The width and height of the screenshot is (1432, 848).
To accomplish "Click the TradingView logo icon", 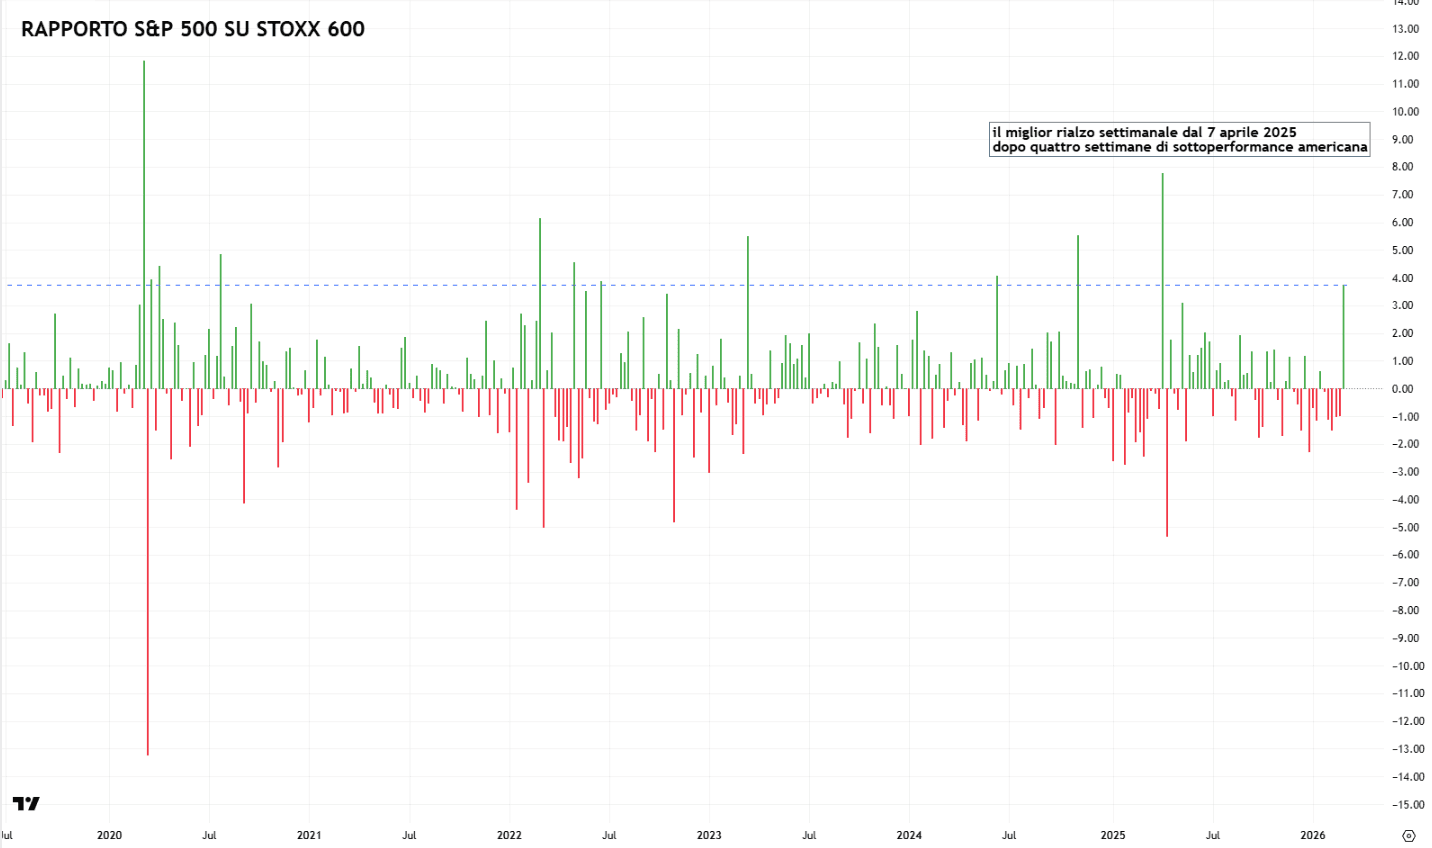I will tap(26, 804).
